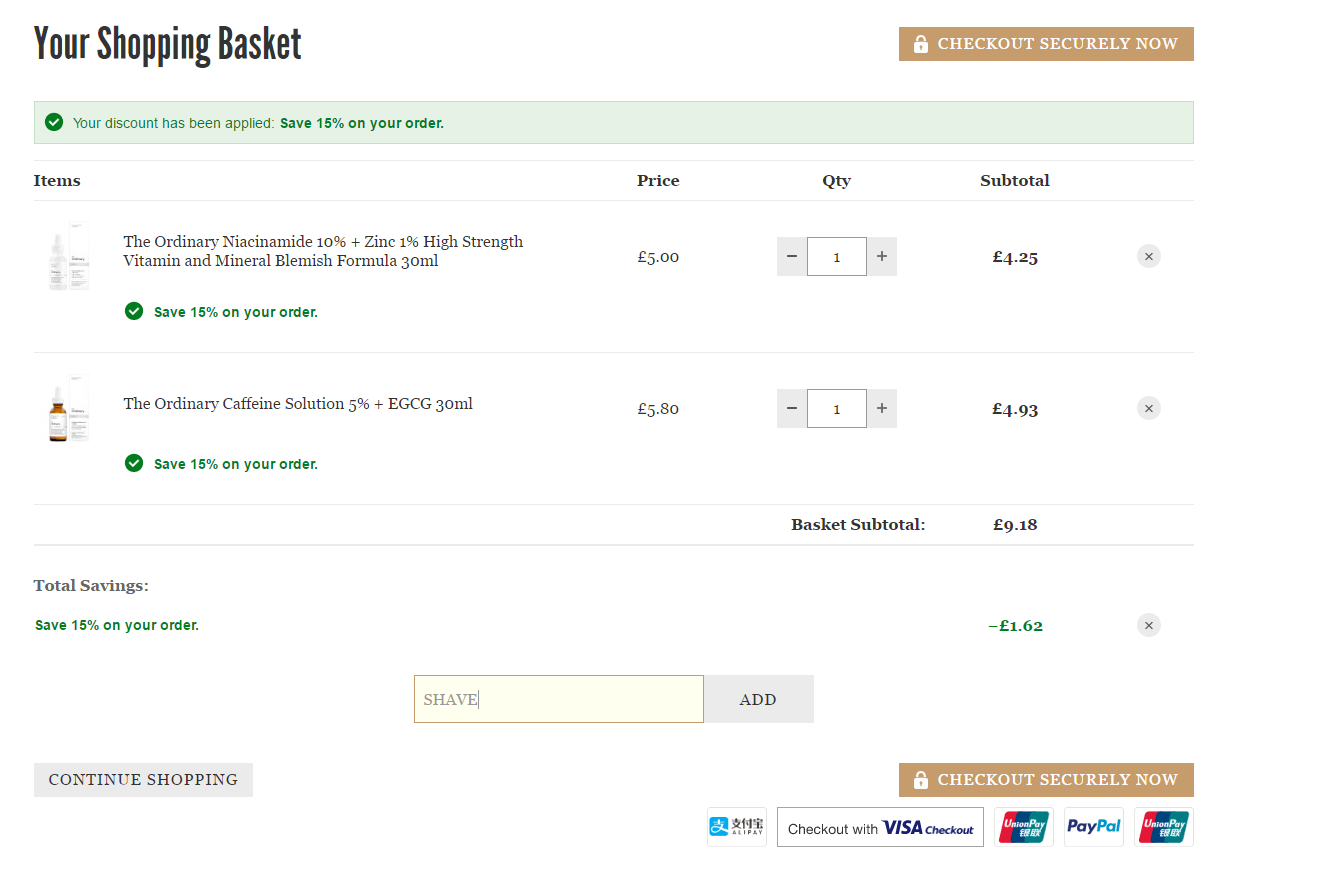Click green check icon under Niacinamide item
The width and height of the screenshot is (1331, 879).
tap(134, 311)
